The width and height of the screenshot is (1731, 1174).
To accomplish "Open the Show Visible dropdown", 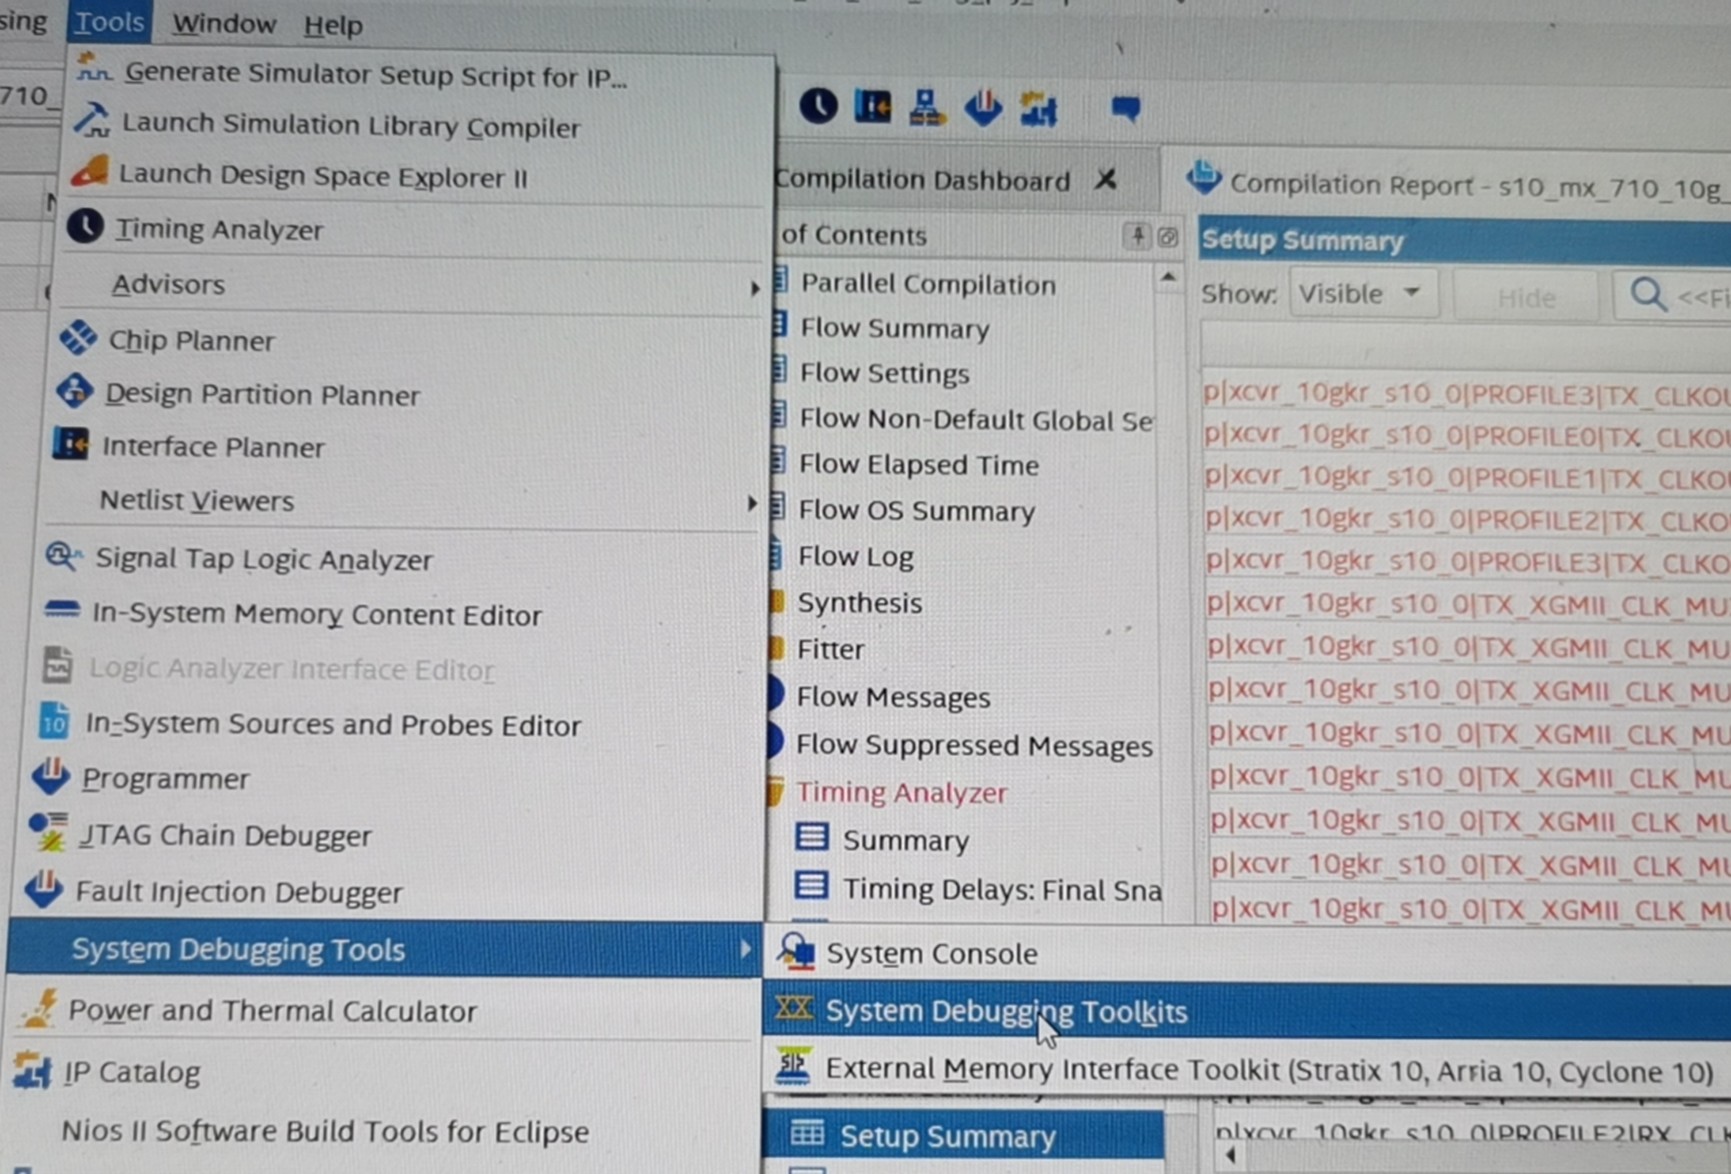I will point(1362,294).
